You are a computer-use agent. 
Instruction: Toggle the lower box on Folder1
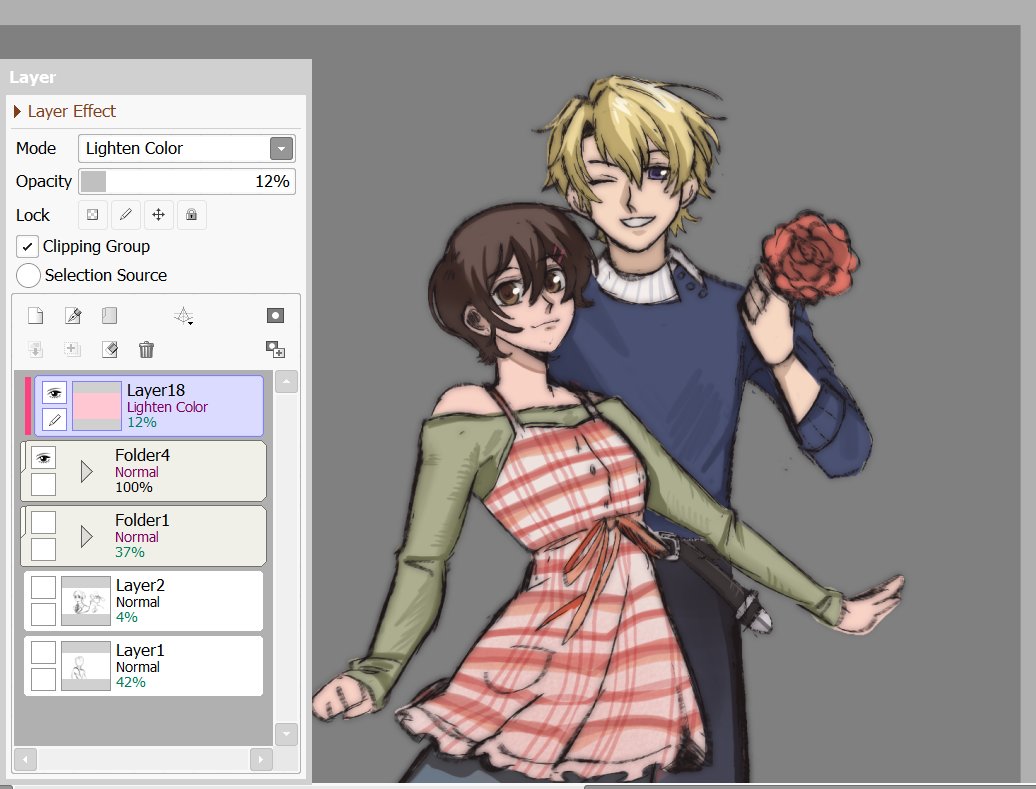click(x=44, y=549)
